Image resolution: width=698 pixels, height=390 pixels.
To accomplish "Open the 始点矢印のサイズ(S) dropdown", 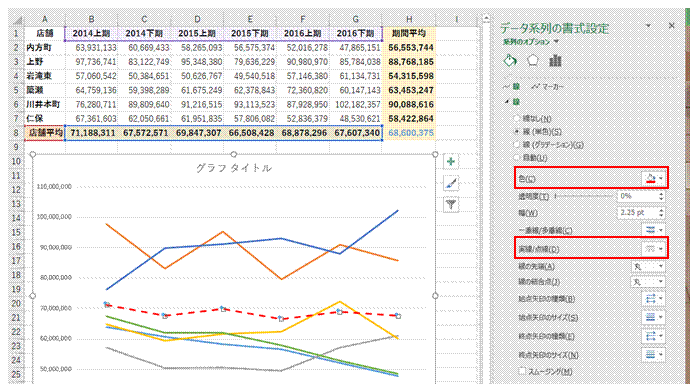I will tap(654, 317).
